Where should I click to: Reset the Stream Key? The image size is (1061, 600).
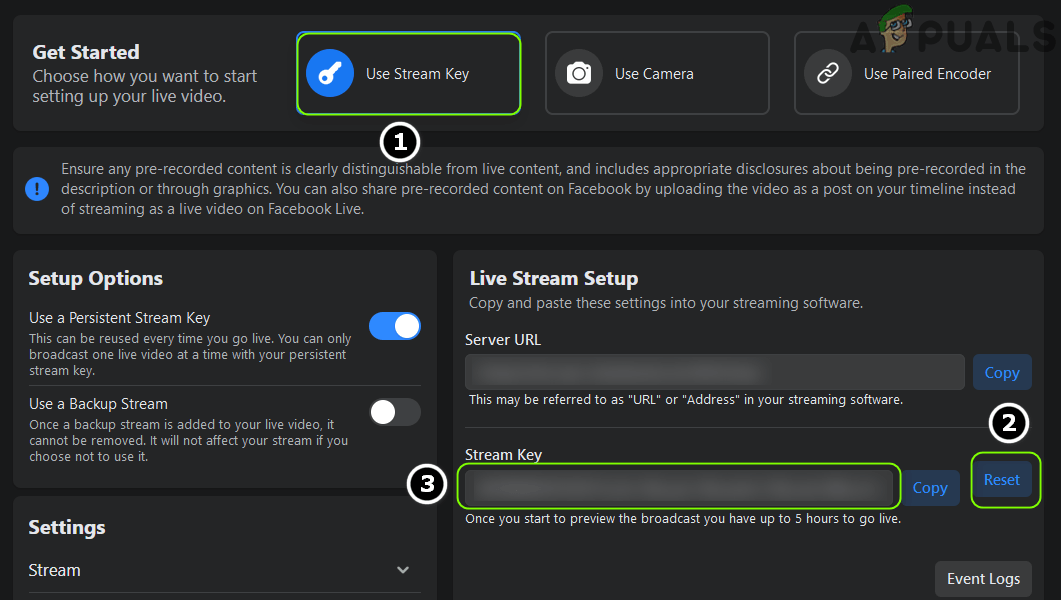coord(1001,479)
